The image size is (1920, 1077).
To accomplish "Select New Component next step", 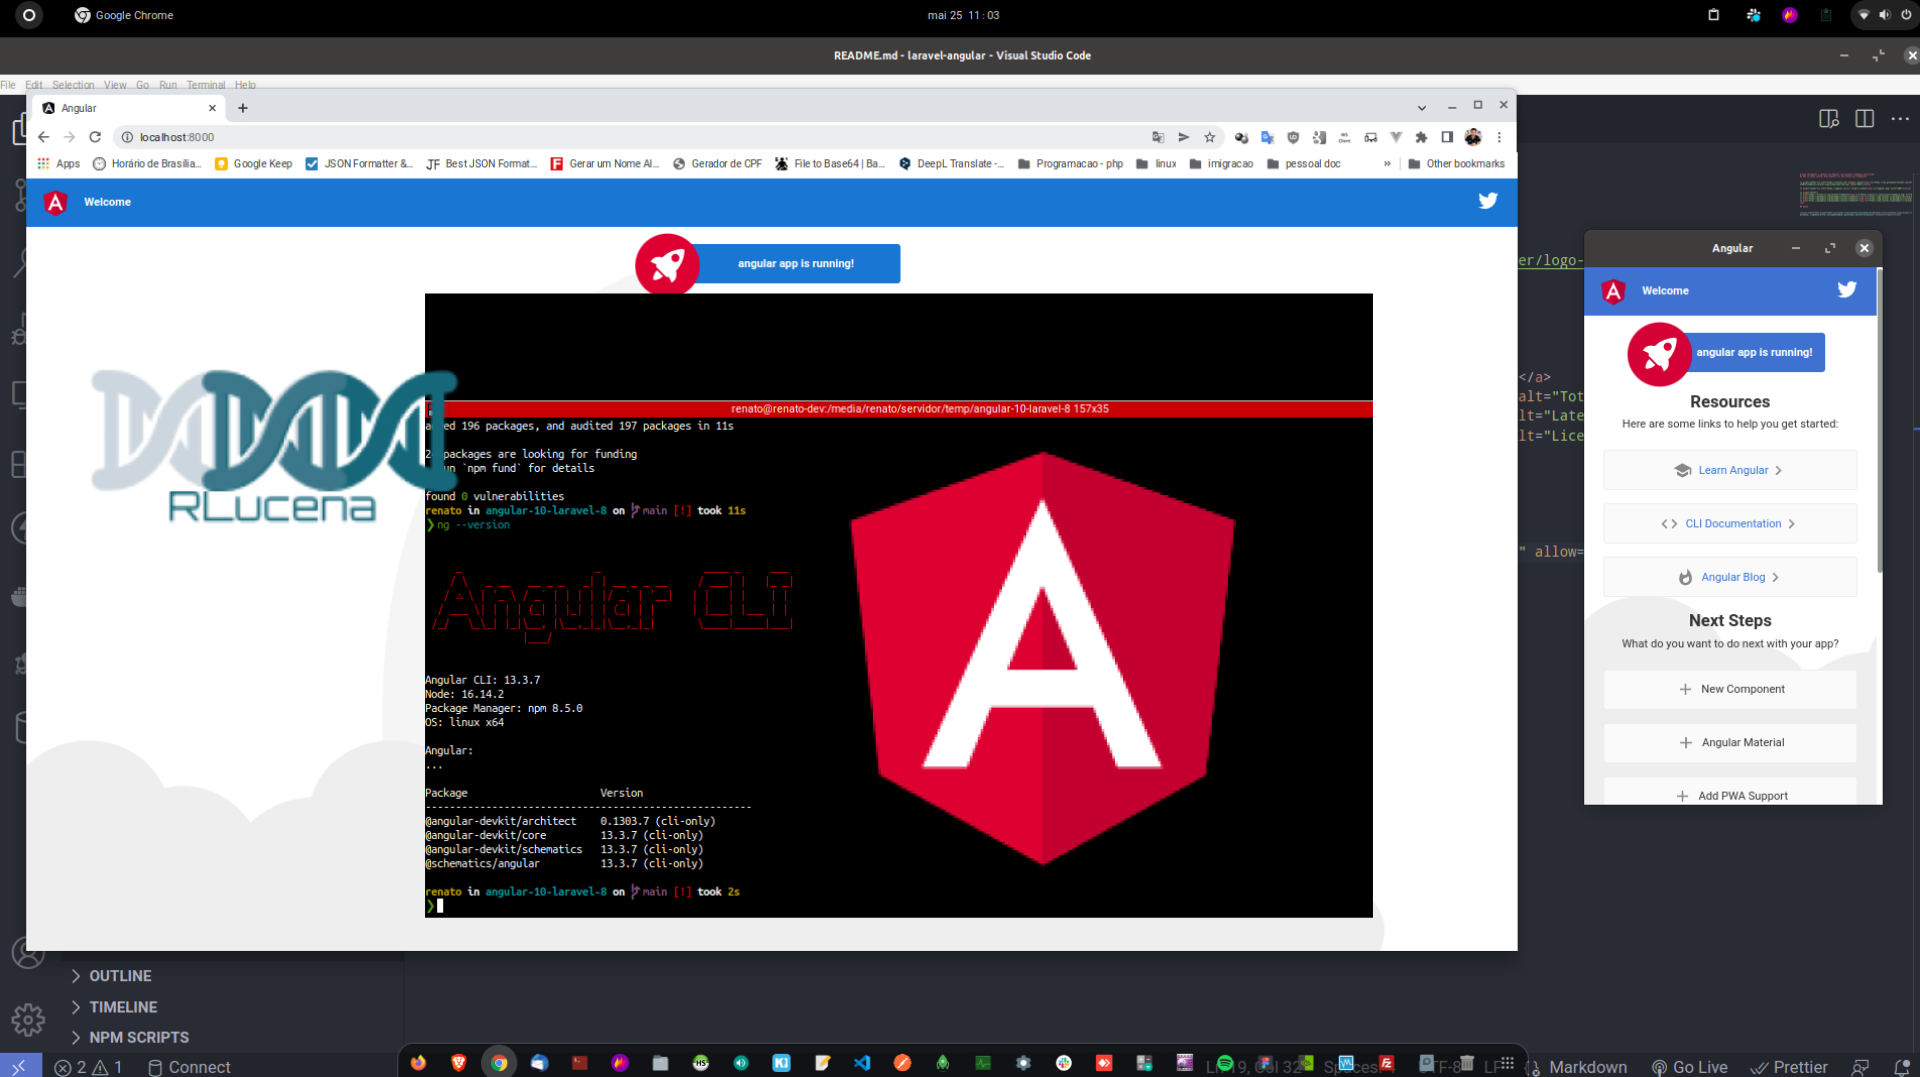I will (x=1729, y=689).
